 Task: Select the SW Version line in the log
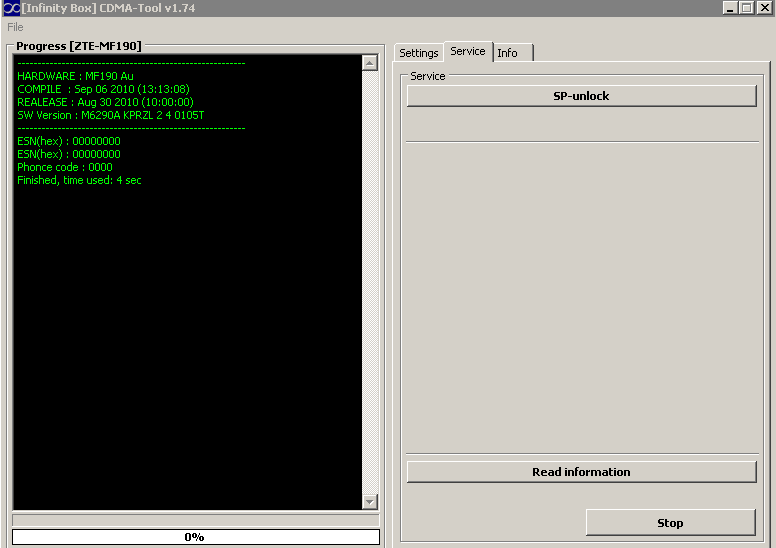[x=110, y=115]
